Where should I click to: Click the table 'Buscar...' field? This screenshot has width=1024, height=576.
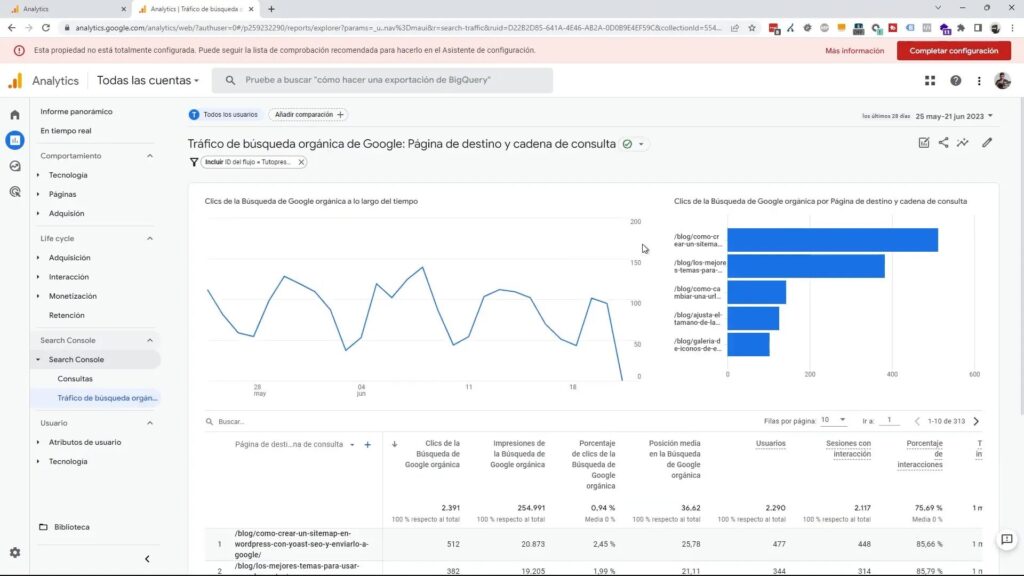click(231, 422)
